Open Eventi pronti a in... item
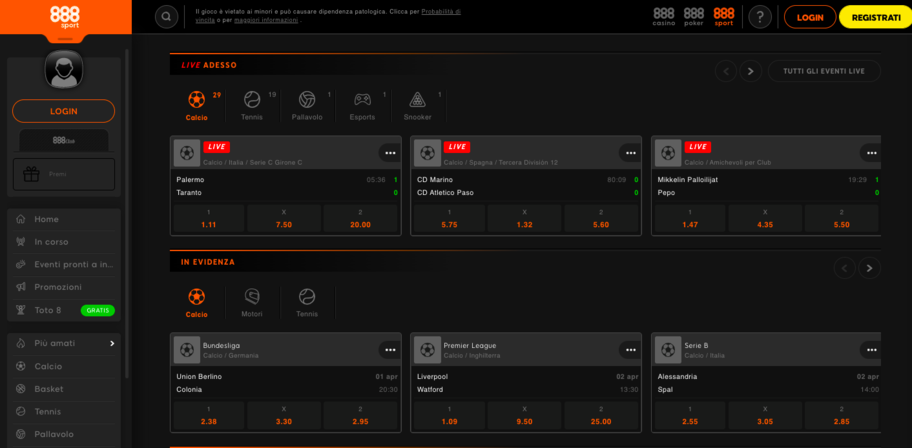The image size is (912, 448). tap(64, 264)
